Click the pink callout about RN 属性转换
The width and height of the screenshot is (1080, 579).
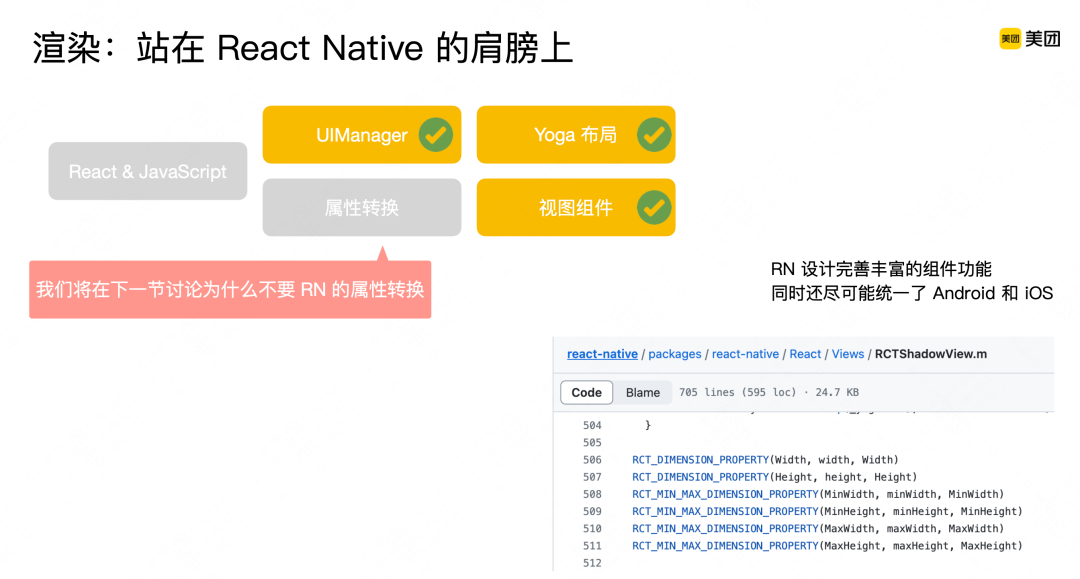tap(230, 289)
